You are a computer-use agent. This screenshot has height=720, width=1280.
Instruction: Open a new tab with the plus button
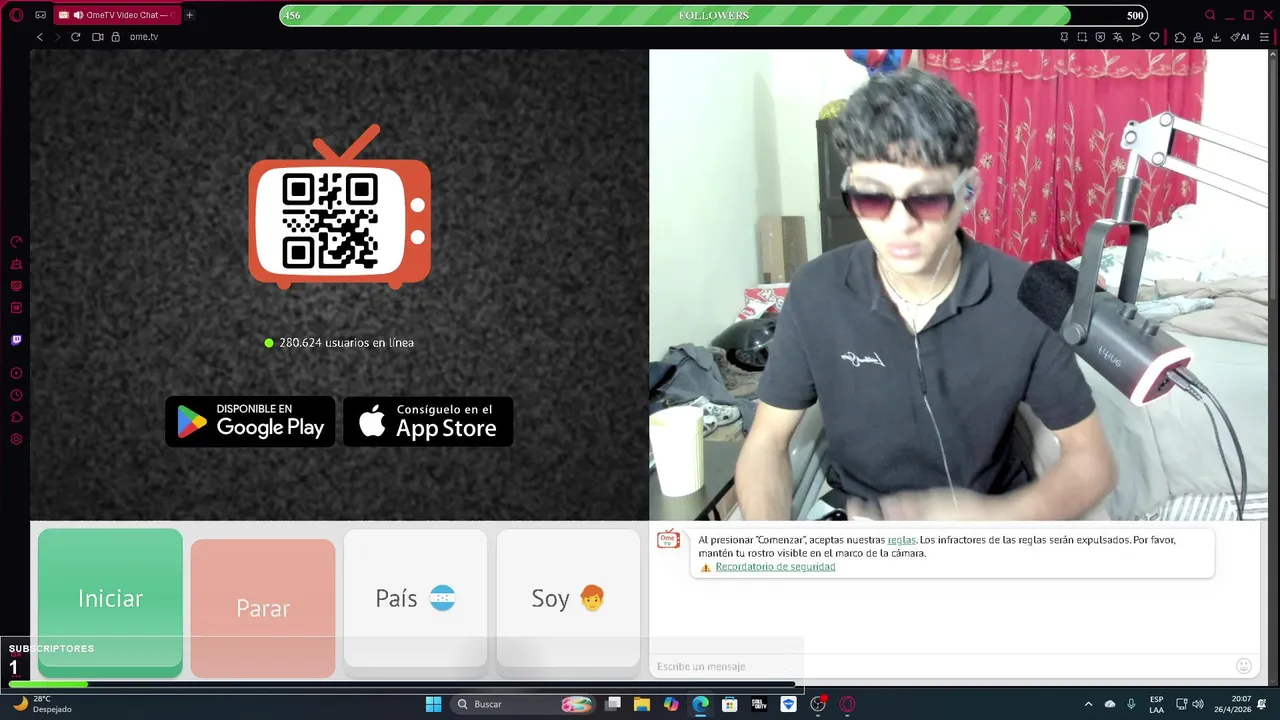click(x=189, y=15)
